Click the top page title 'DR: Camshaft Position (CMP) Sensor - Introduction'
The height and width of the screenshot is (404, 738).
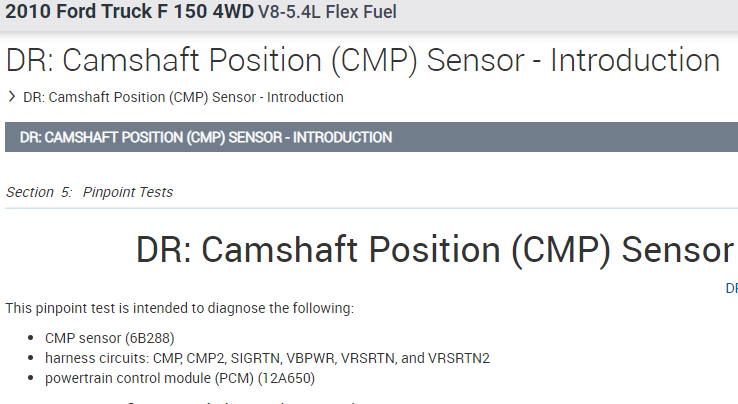(x=362, y=60)
